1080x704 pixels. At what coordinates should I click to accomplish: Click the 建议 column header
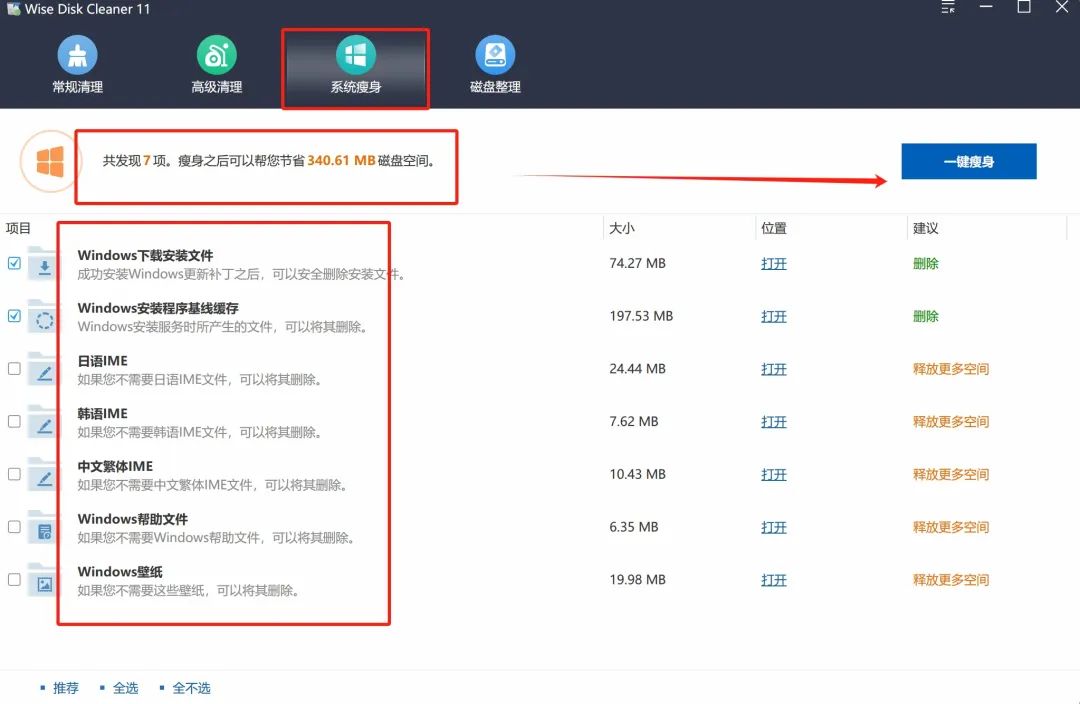pos(926,228)
